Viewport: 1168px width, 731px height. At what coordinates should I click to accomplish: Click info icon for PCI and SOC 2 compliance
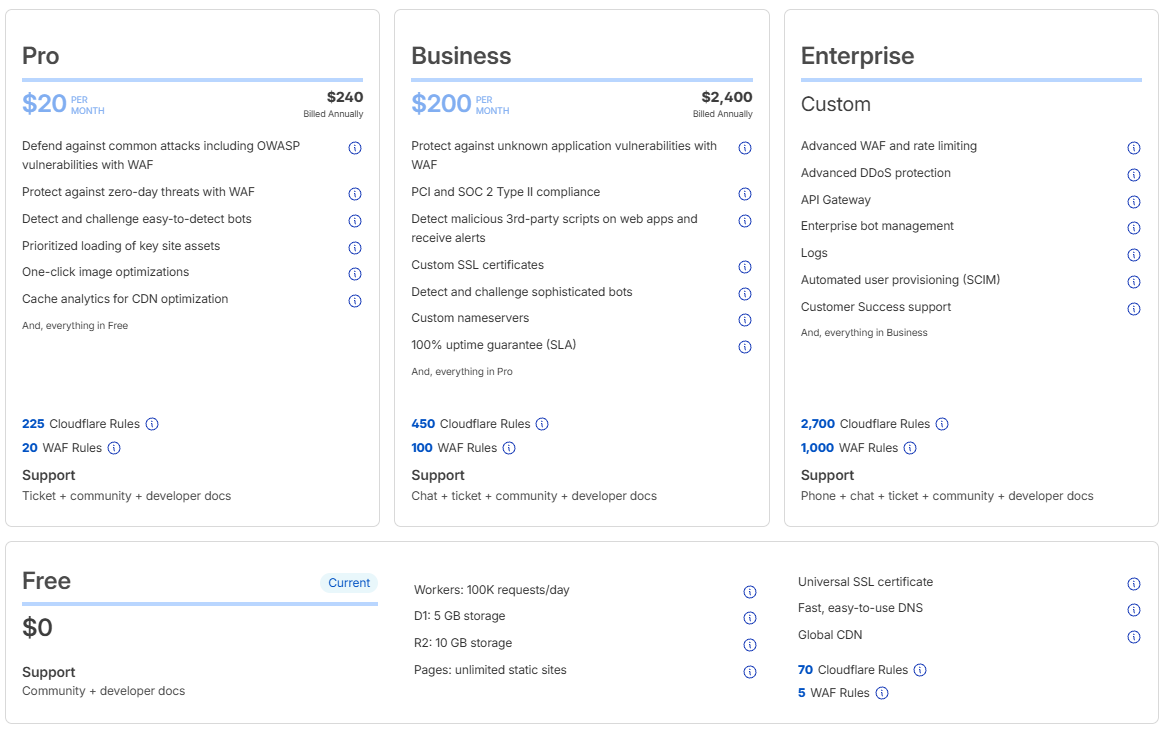(x=745, y=194)
